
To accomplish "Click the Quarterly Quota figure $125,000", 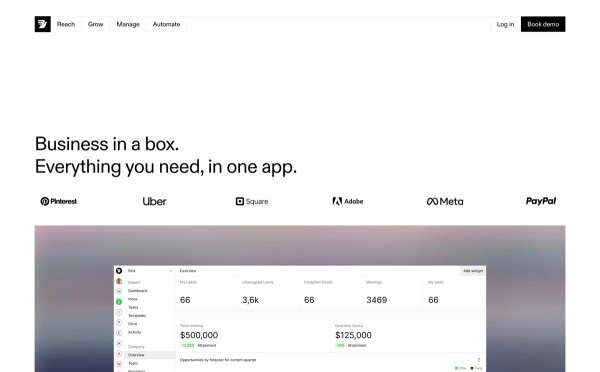I will pos(353,335).
